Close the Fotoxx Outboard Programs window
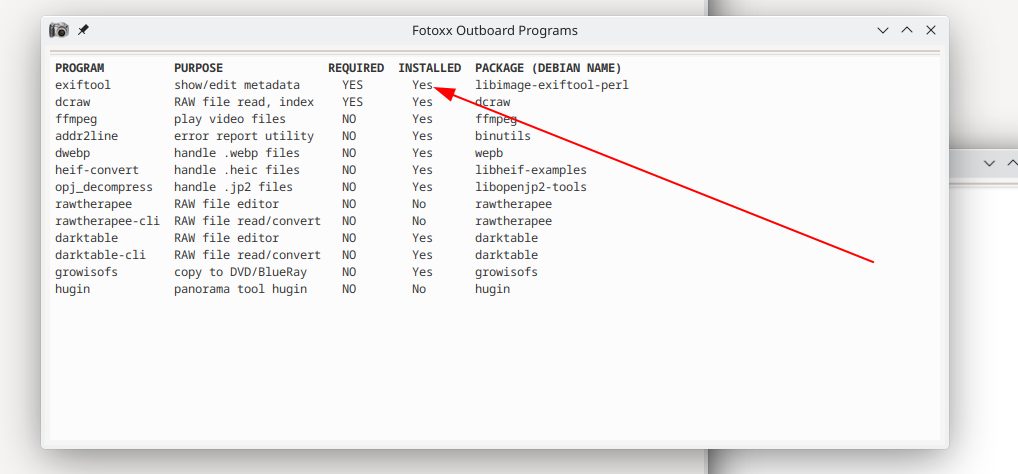Screen dimensions: 1018x474 [x=931, y=31]
